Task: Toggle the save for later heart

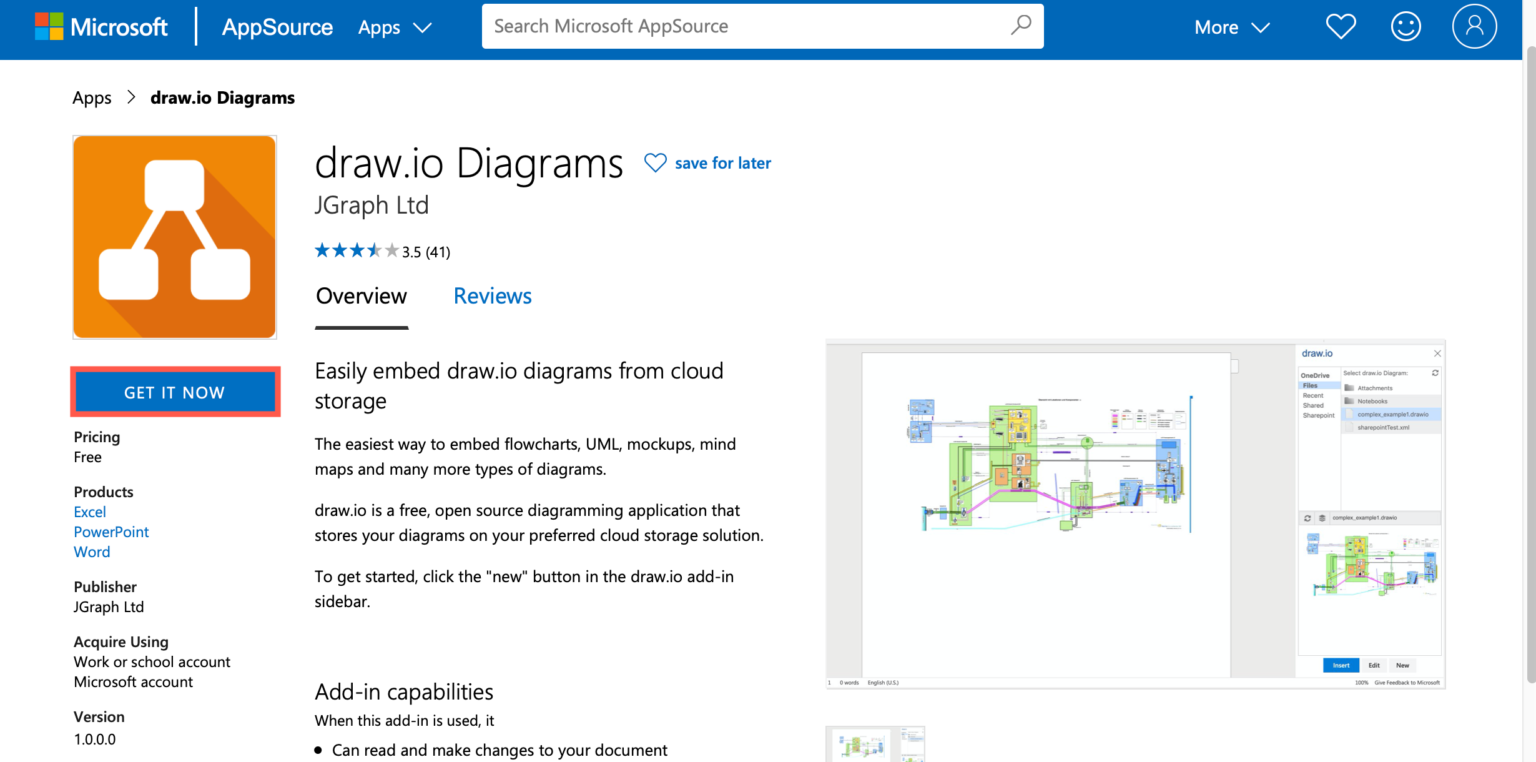Action: pyautogui.click(x=655, y=163)
